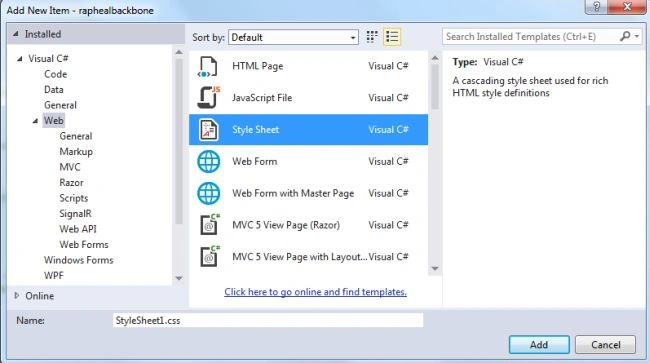The image size is (650, 363).
Task: Select the Windows Forms category
Action: (x=79, y=260)
